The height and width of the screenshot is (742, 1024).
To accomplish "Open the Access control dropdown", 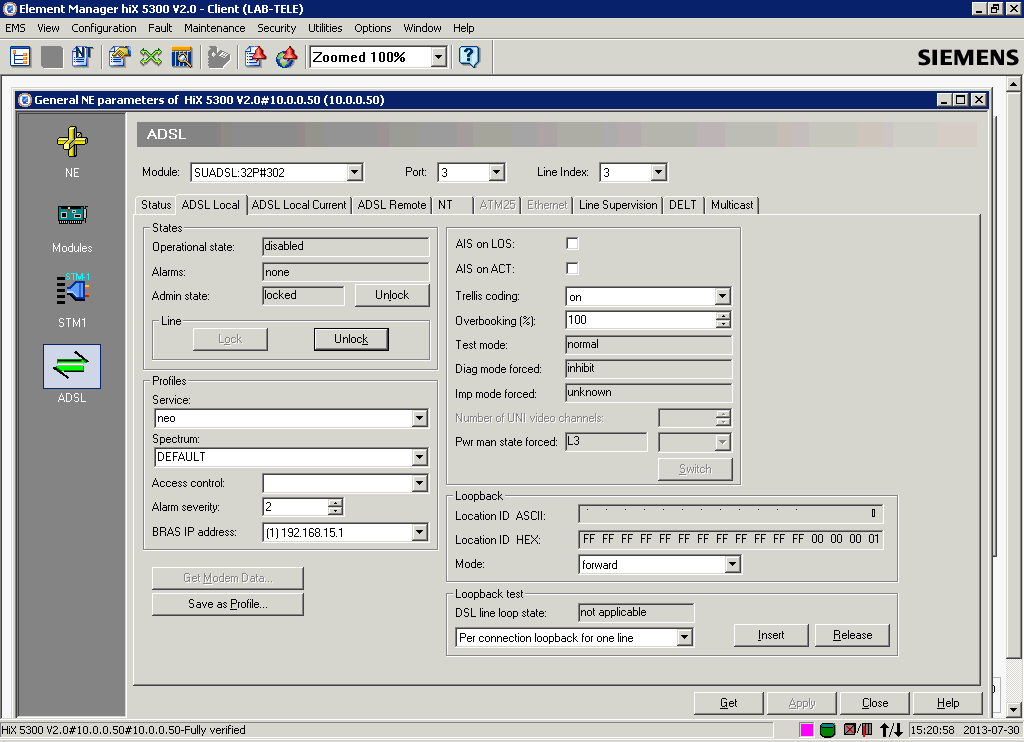I will click(419, 483).
